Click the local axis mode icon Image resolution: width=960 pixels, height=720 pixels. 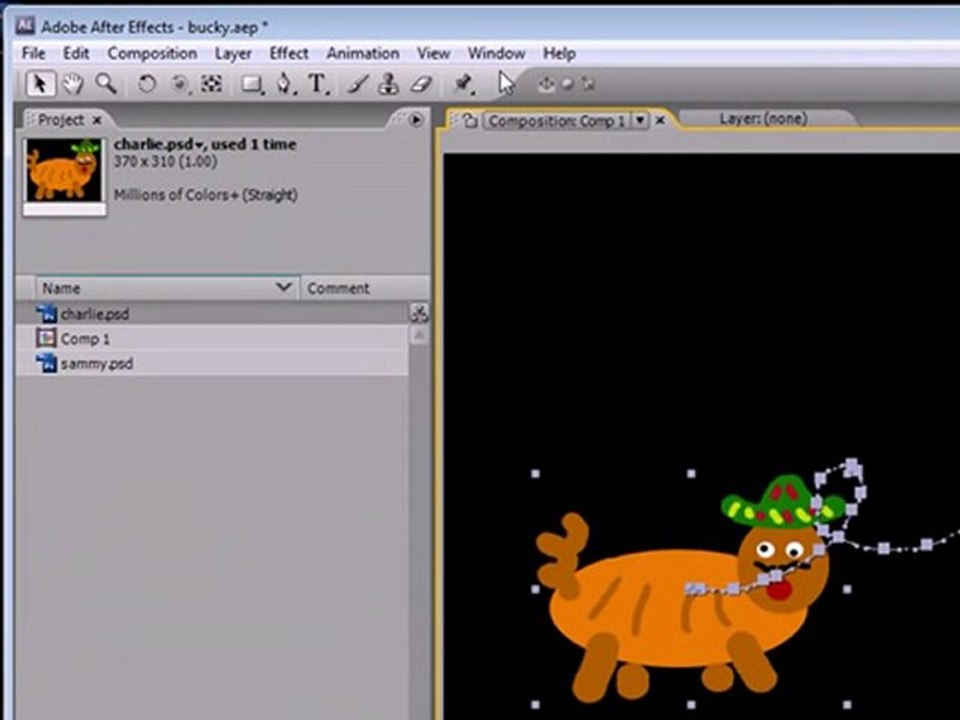coord(546,84)
